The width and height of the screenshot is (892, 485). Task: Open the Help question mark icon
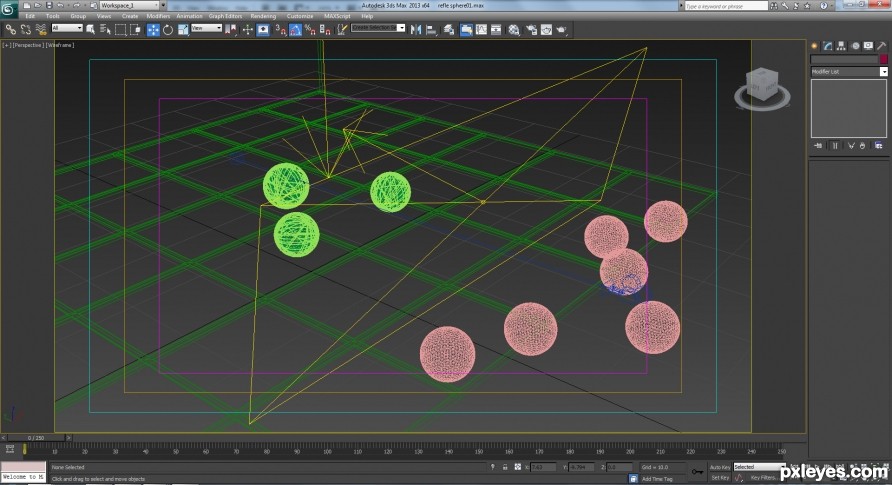point(823,6)
